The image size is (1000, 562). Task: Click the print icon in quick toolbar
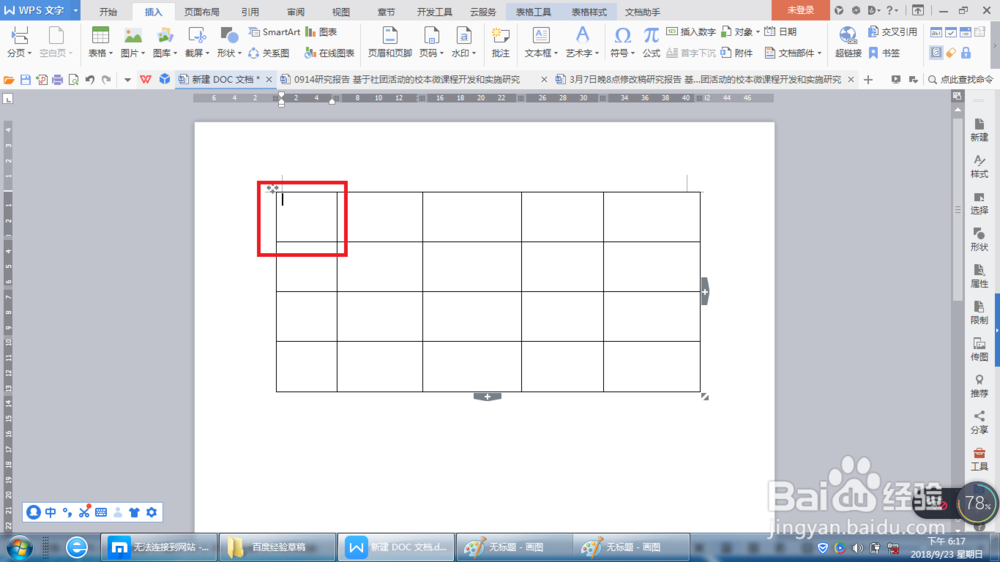[x=57, y=80]
